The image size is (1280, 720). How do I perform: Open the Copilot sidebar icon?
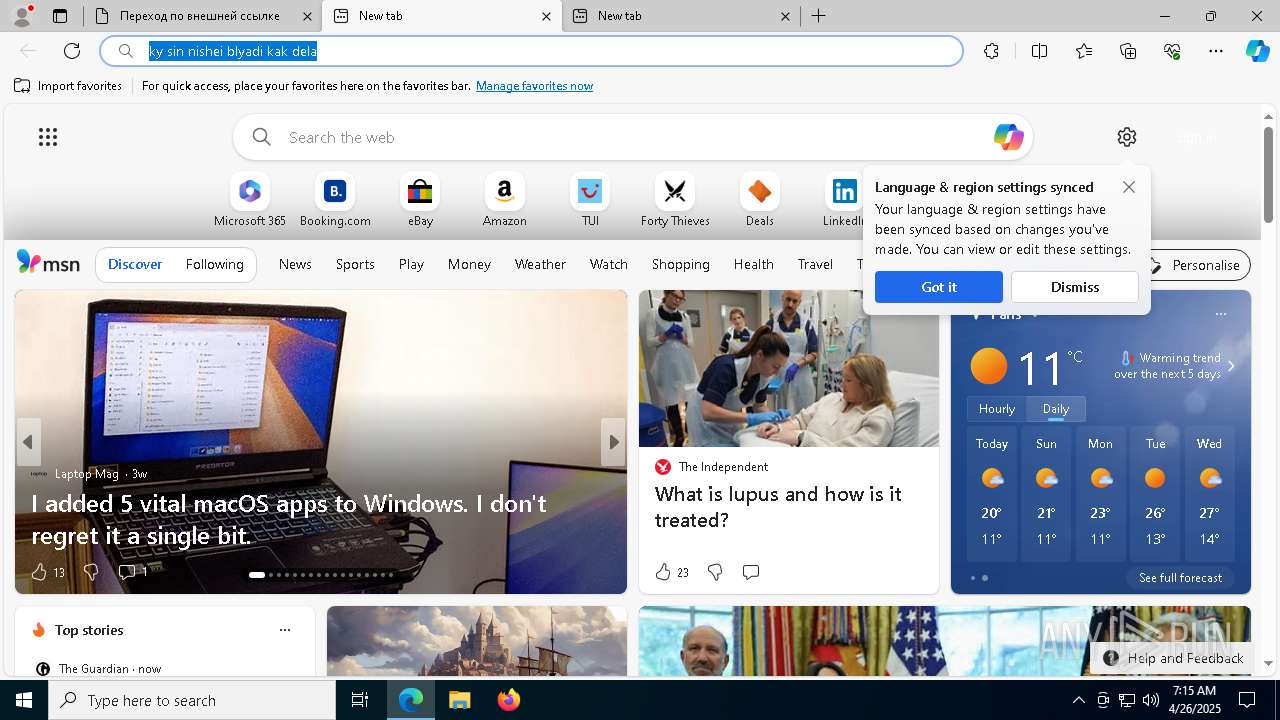tap(1257, 51)
